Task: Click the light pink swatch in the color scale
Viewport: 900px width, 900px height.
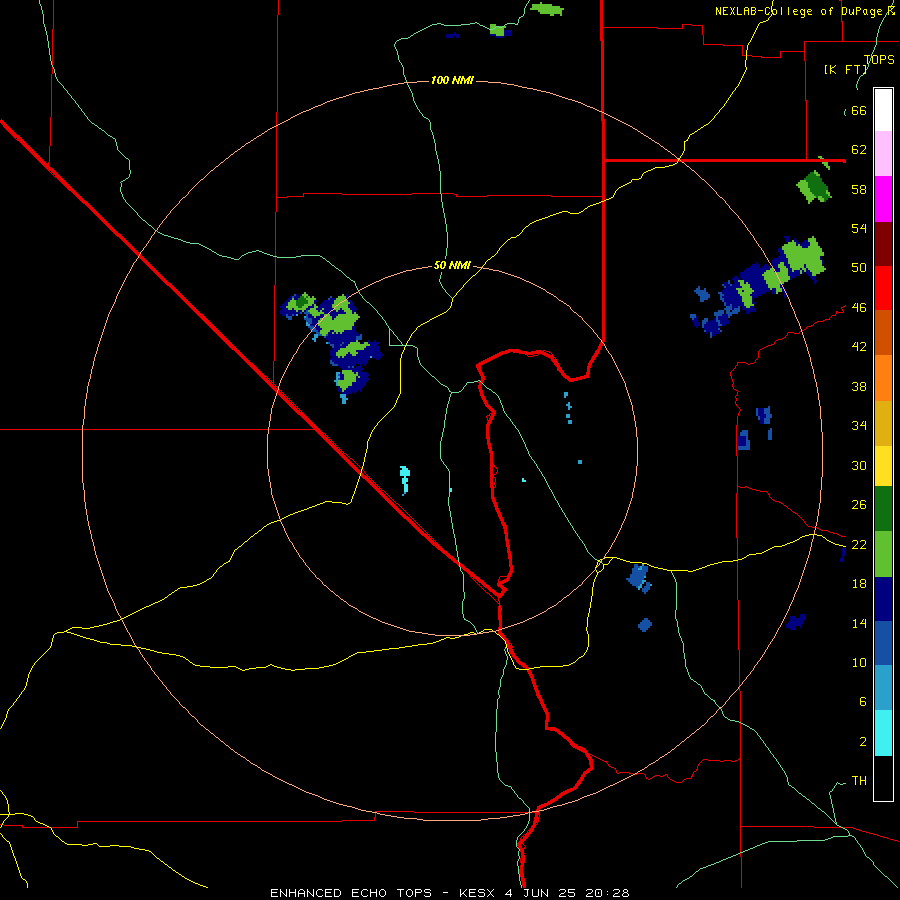Action: click(x=883, y=154)
